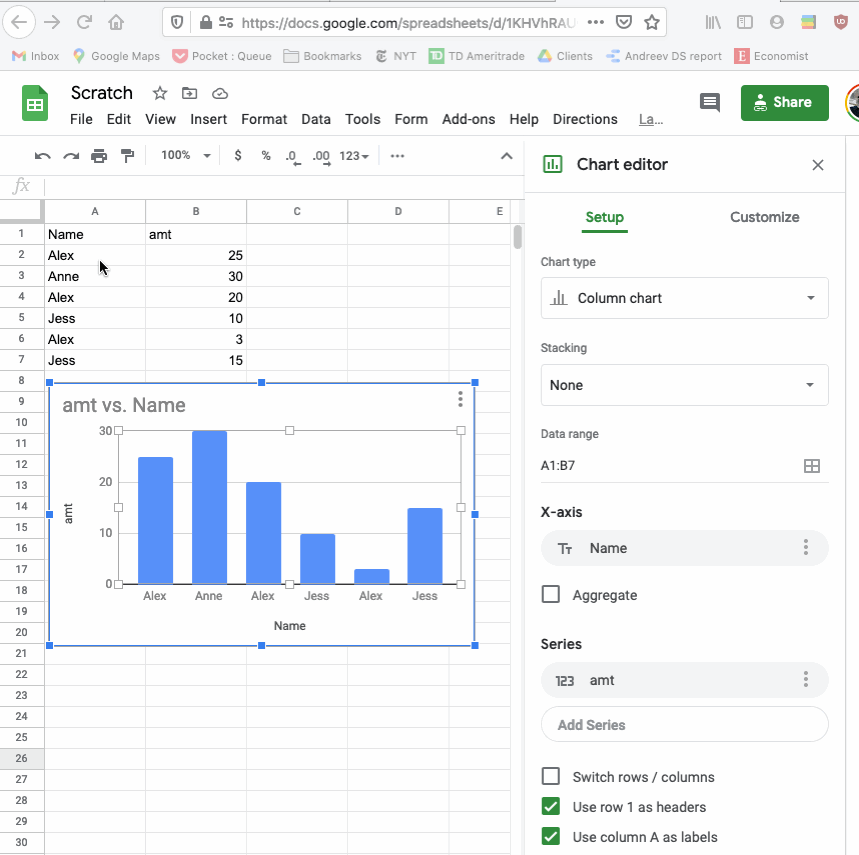Check Switch rows / columns
Screen dimensions: 859x855
pyautogui.click(x=550, y=776)
